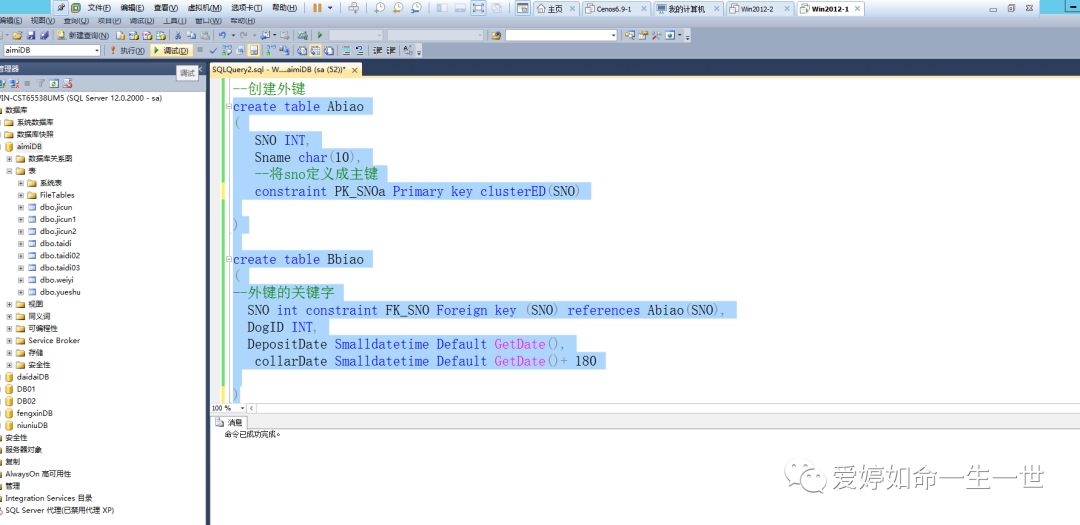Switch to the 消息 messages tab

click(229, 422)
